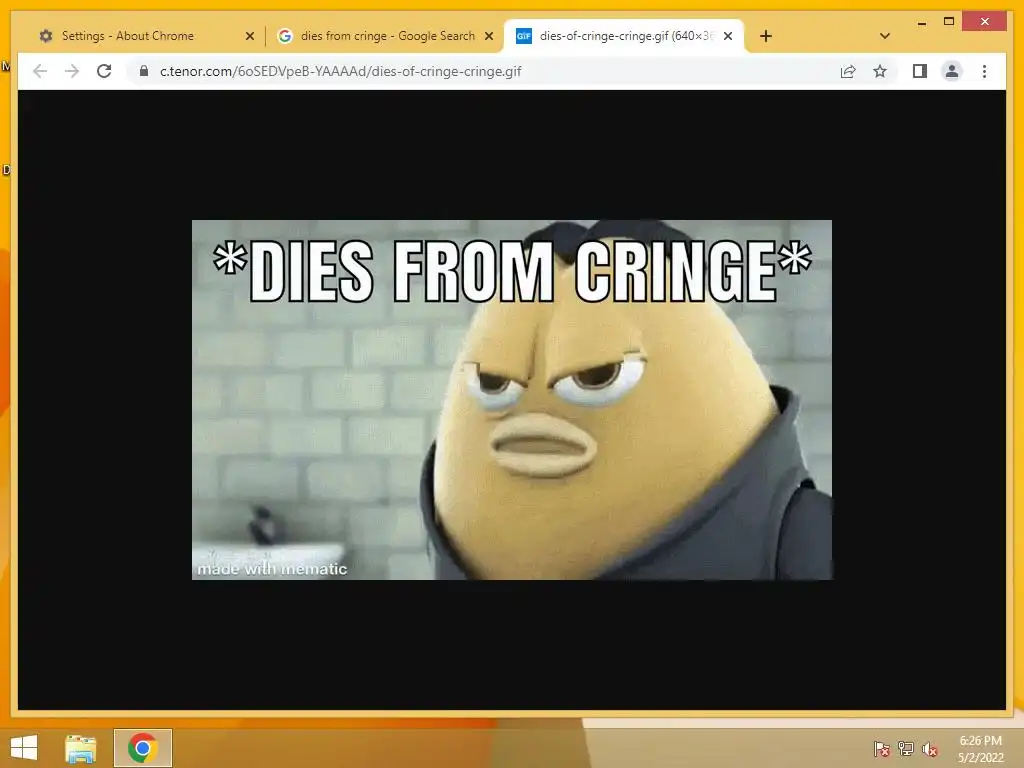
Task: Click the dies from cringe GIF image
Action: [x=511, y=400]
